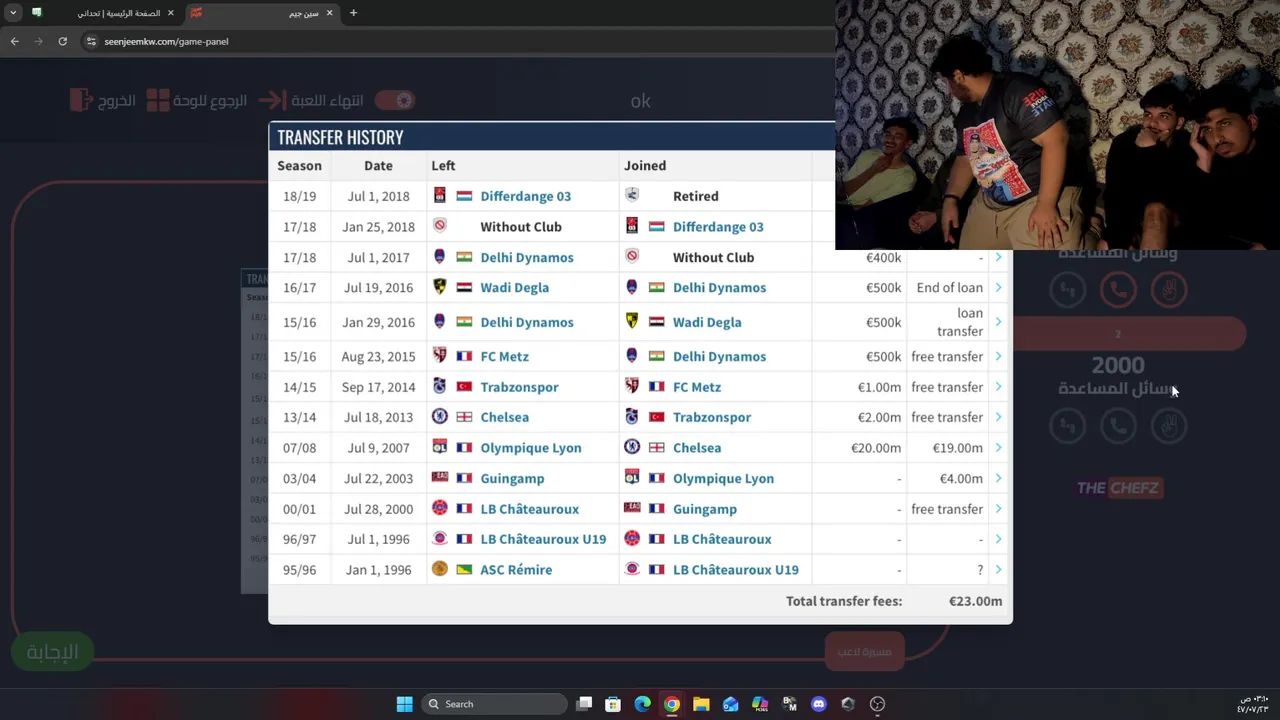The height and width of the screenshot is (720, 1280).
Task: Click the Season column header
Action: click(299, 166)
